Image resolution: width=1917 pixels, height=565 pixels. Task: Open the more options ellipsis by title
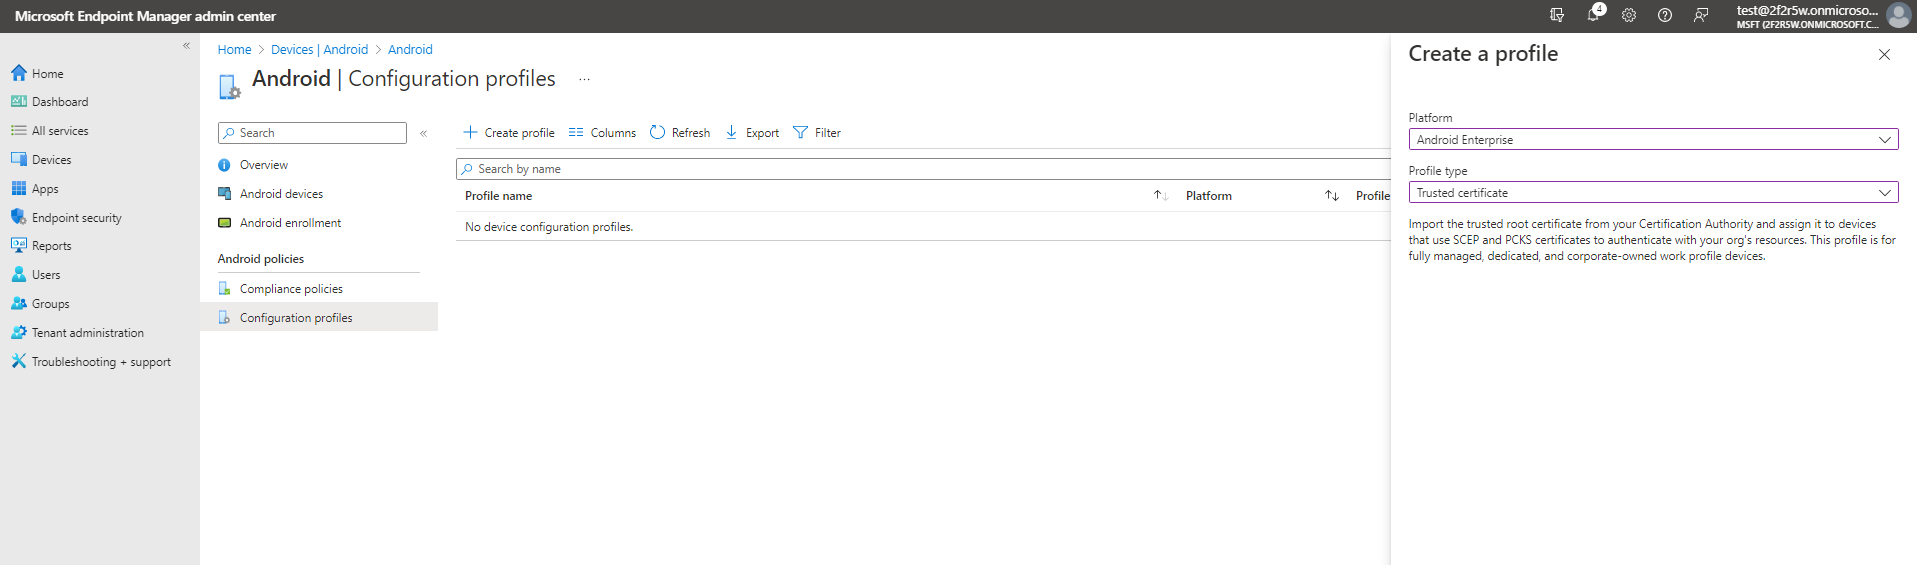click(585, 79)
